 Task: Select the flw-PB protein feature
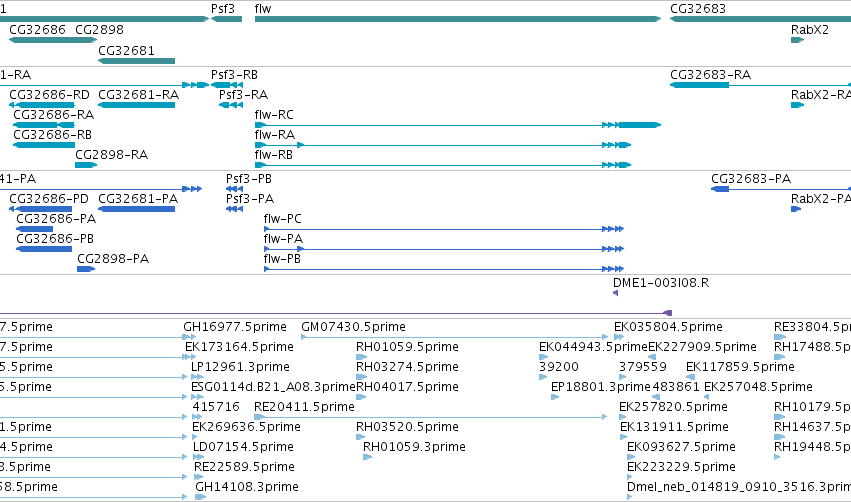click(444, 269)
